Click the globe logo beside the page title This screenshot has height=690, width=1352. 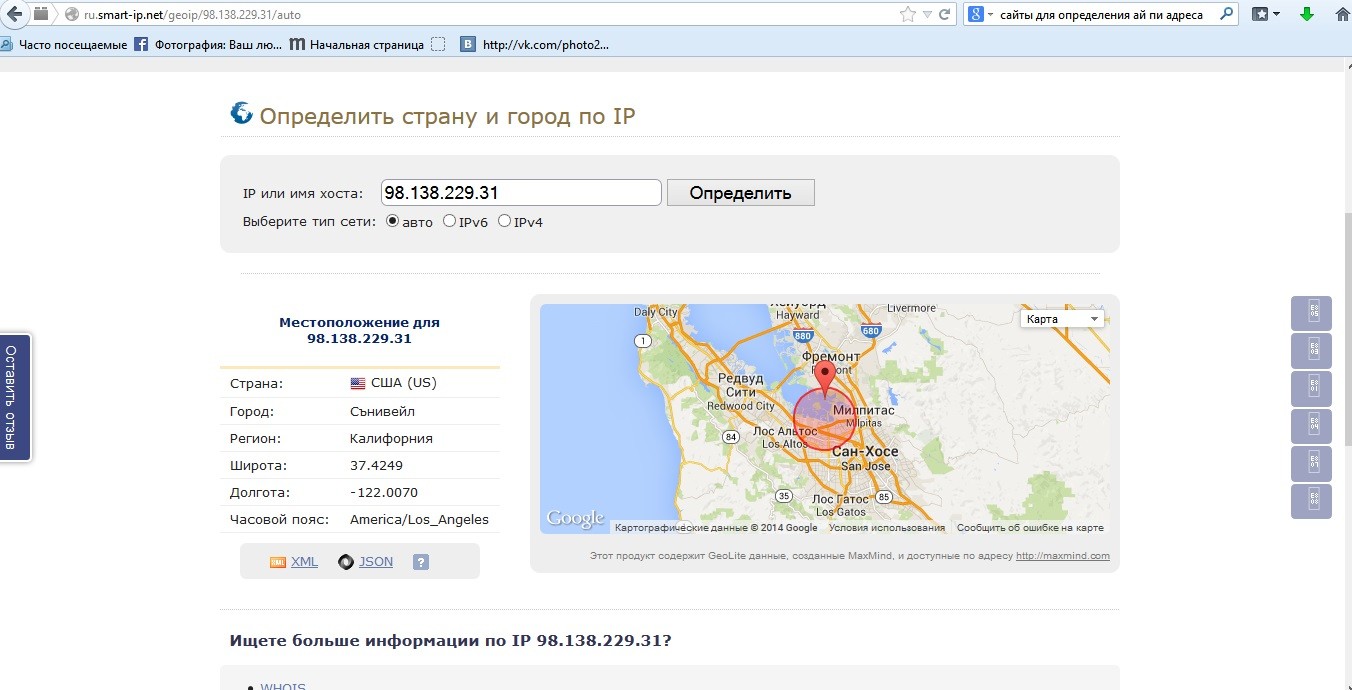coord(241,113)
